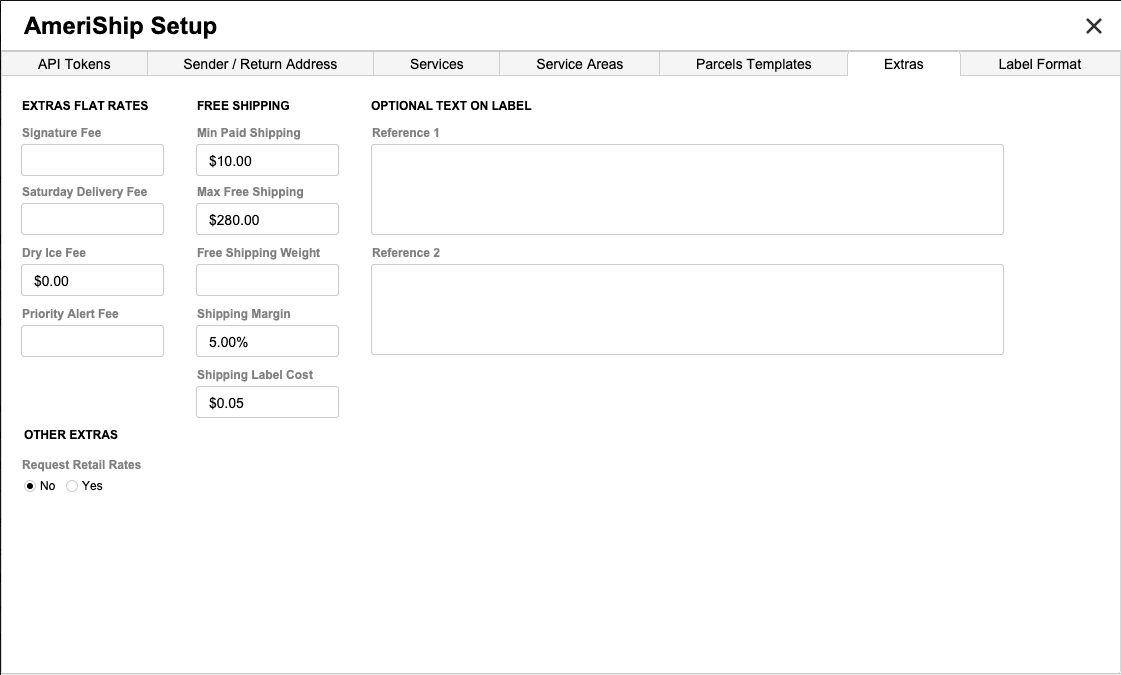
Task: Enable Yes for Request Retail Rates
Action: tap(72, 486)
